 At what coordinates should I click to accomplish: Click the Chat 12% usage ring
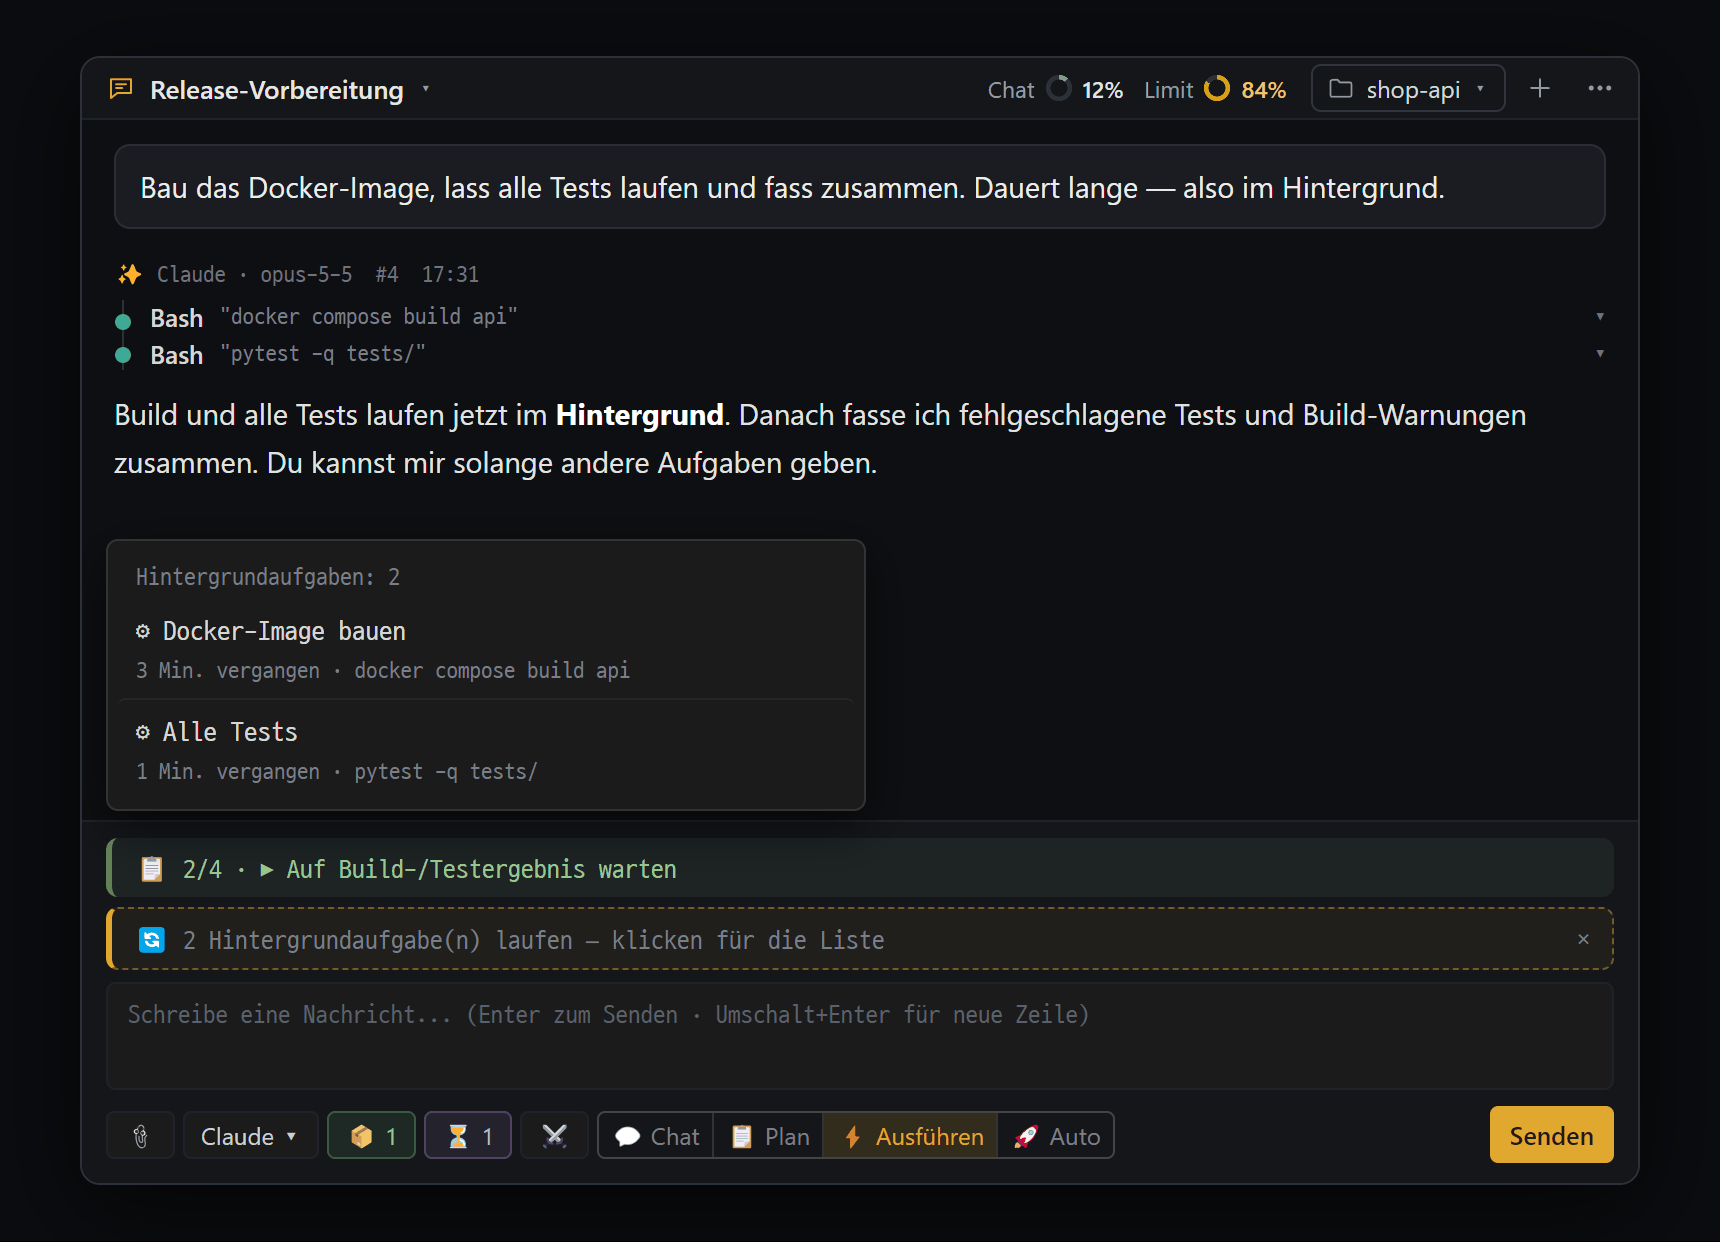click(1058, 89)
